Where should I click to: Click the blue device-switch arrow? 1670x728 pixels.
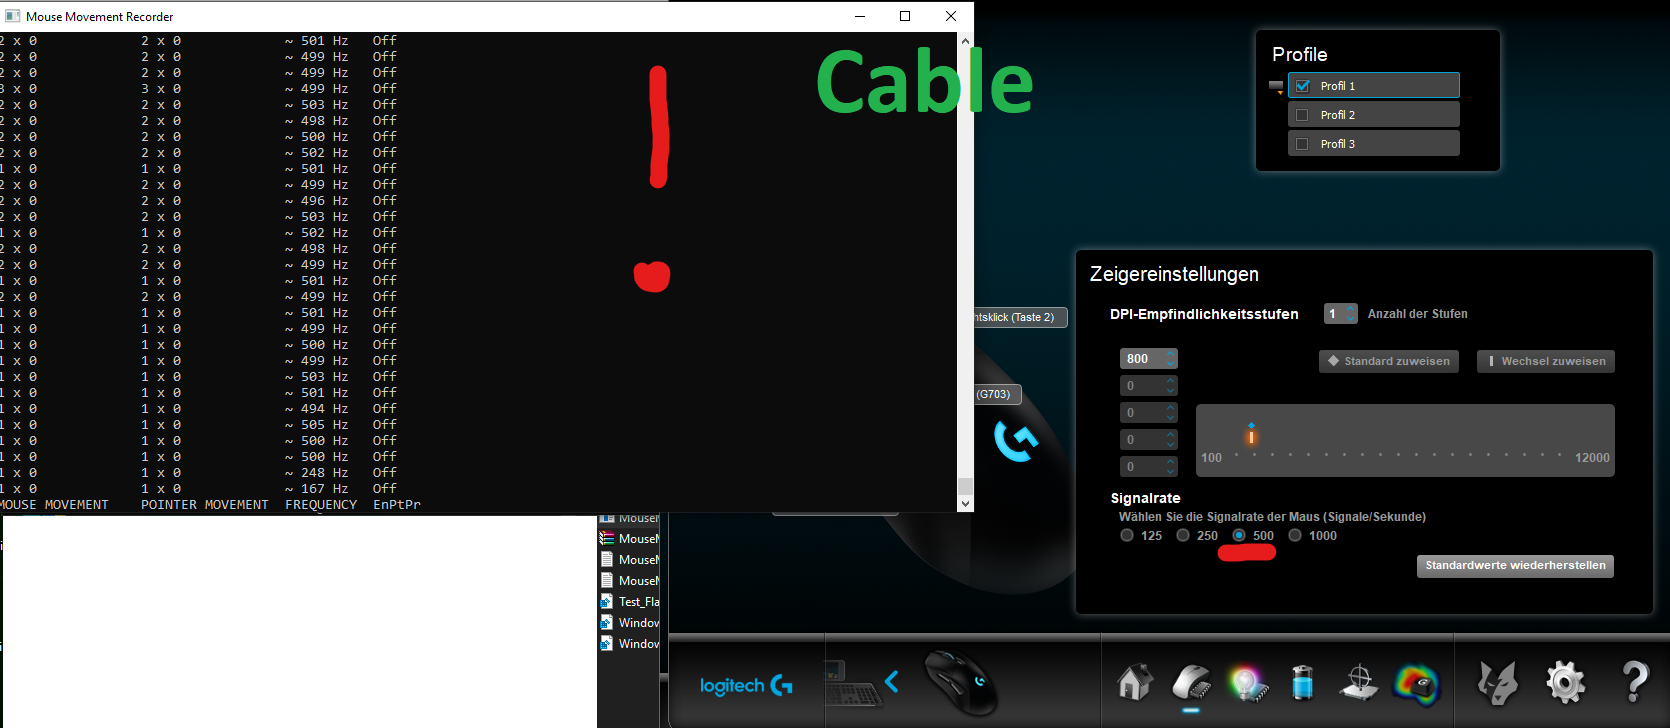891,682
